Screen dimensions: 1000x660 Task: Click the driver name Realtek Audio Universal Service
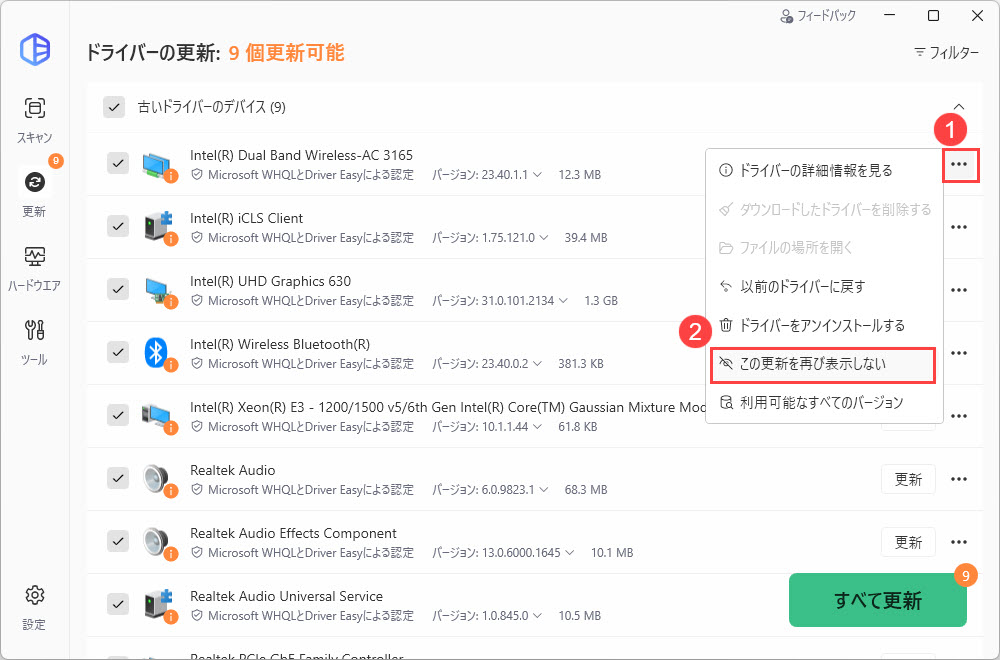(x=286, y=596)
